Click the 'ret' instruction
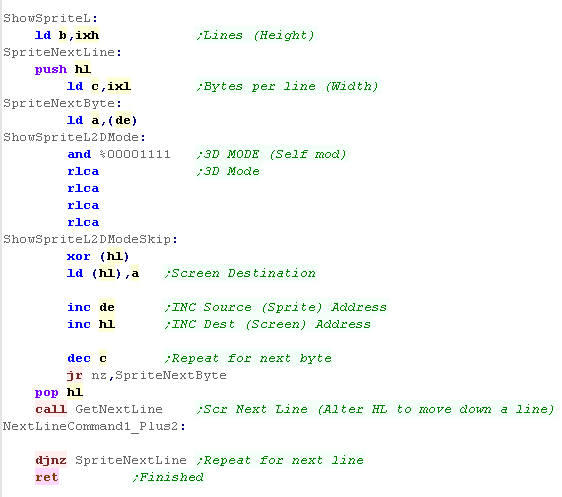The height and width of the screenshot is (497, 562). tap(47, 477)
